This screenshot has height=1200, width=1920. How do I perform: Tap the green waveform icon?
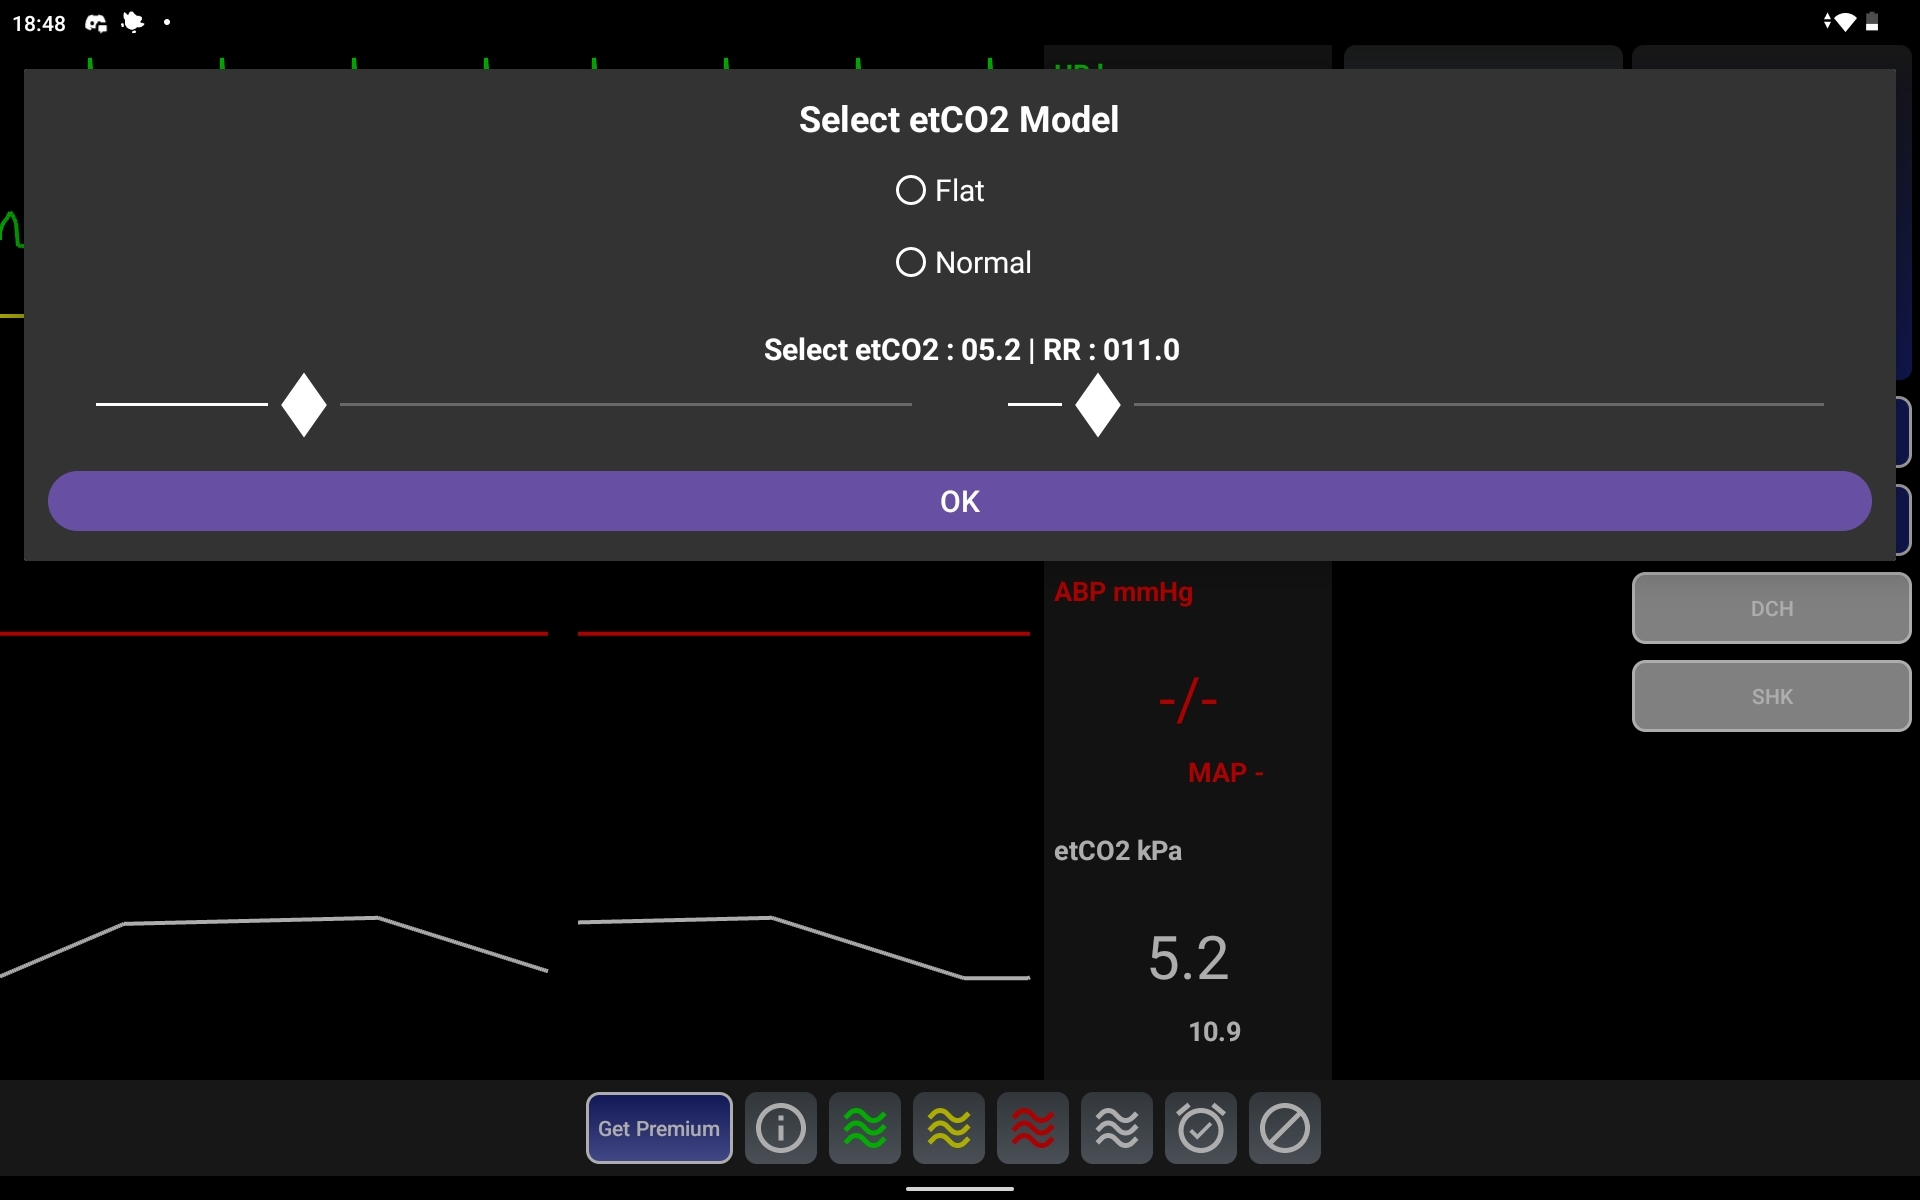coord(864,1128)
